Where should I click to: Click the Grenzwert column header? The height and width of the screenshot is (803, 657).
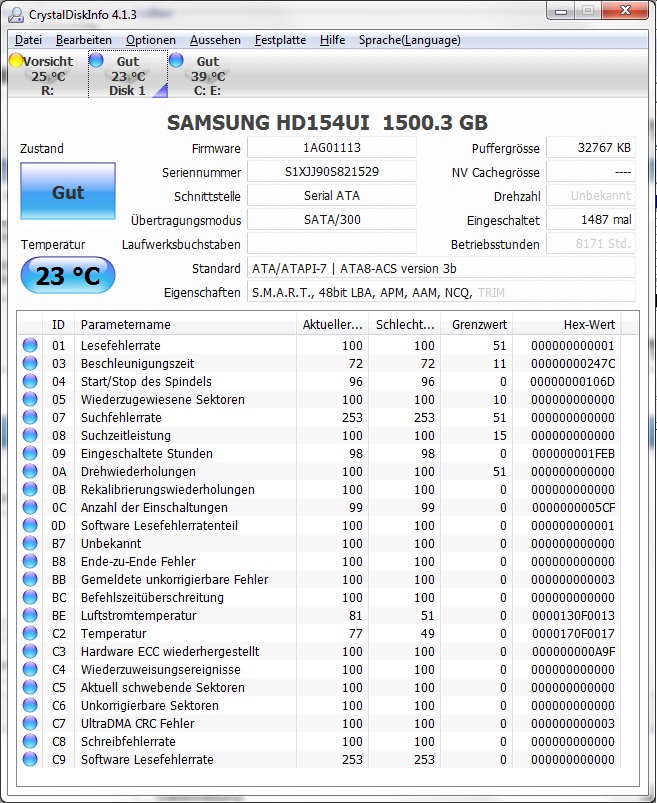477,325
